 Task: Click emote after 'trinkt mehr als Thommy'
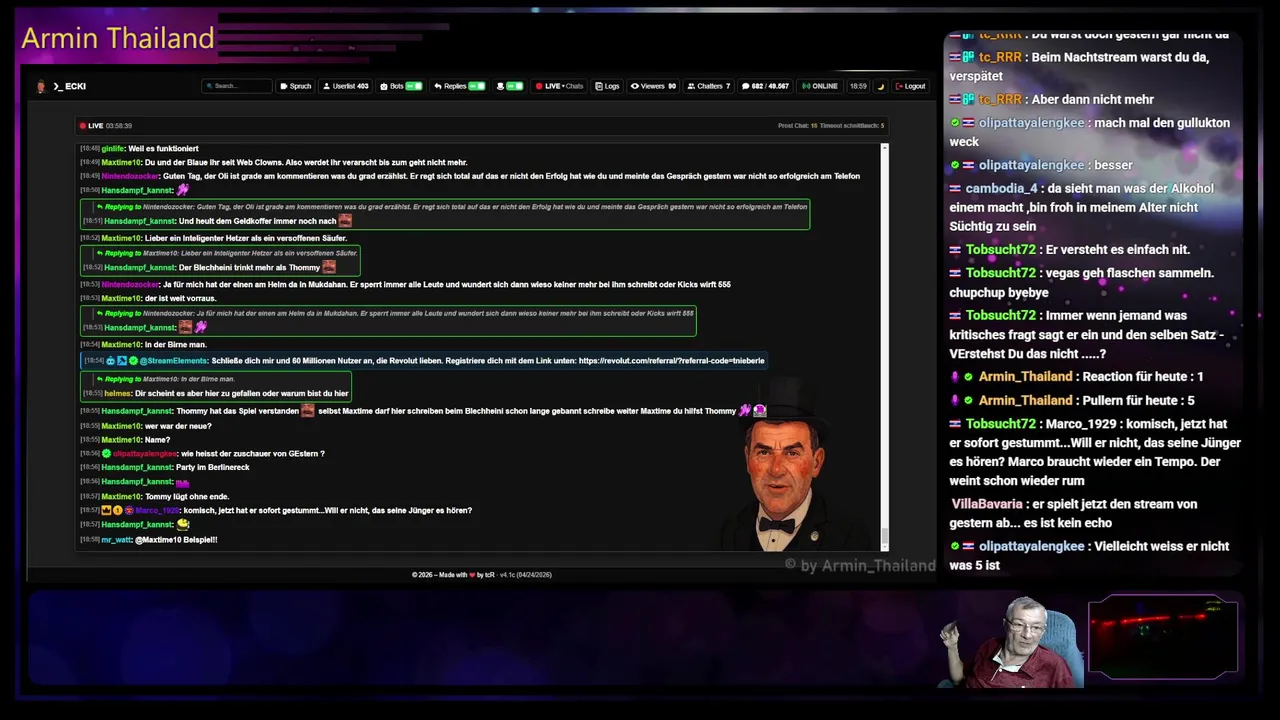tap(329, 267)
